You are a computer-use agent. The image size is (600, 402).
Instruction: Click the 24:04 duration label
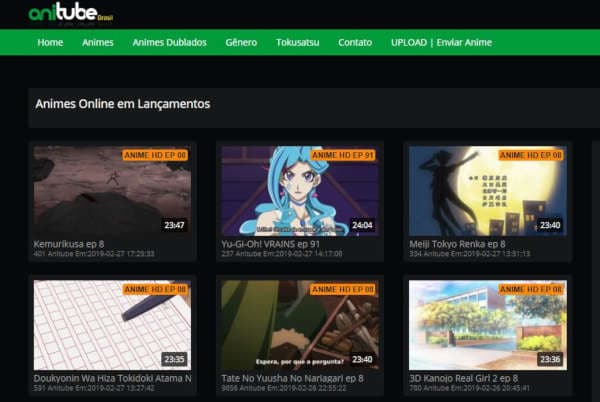tap(362, 225)
